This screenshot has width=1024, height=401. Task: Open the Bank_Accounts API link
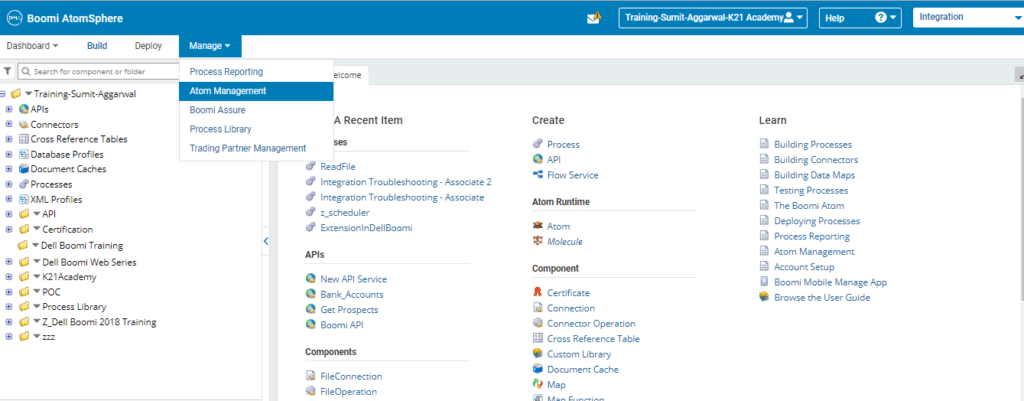351,295
